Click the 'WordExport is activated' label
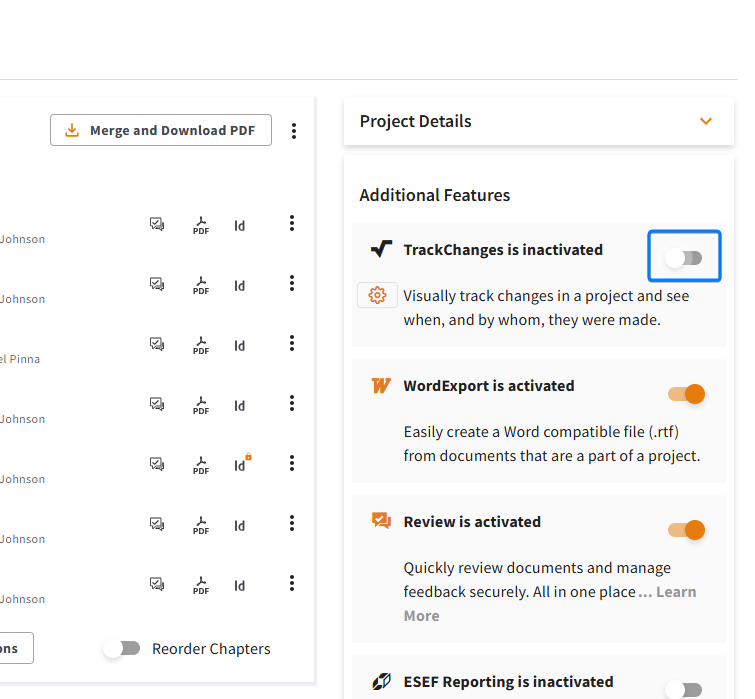Screen dimensions: 755x699 489,386
